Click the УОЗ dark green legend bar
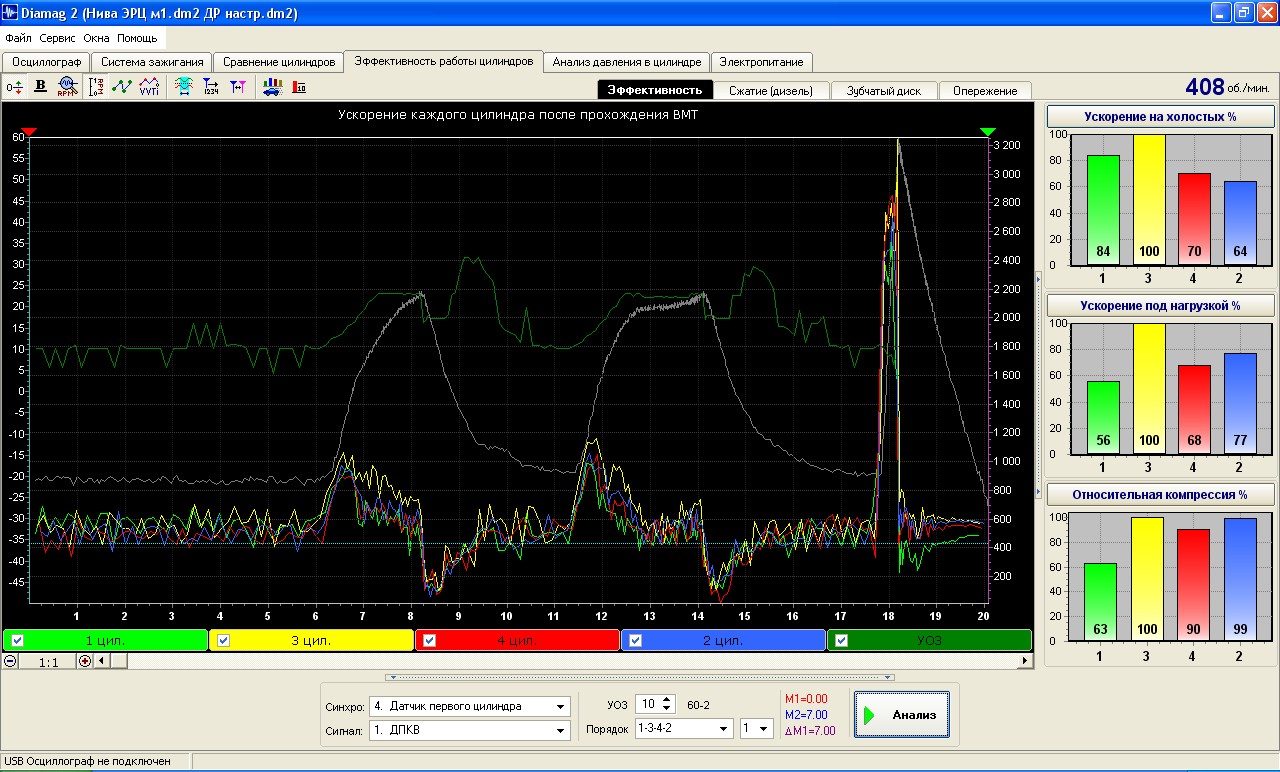This screenshot has width=1280, height=772. tap(930, 641)
